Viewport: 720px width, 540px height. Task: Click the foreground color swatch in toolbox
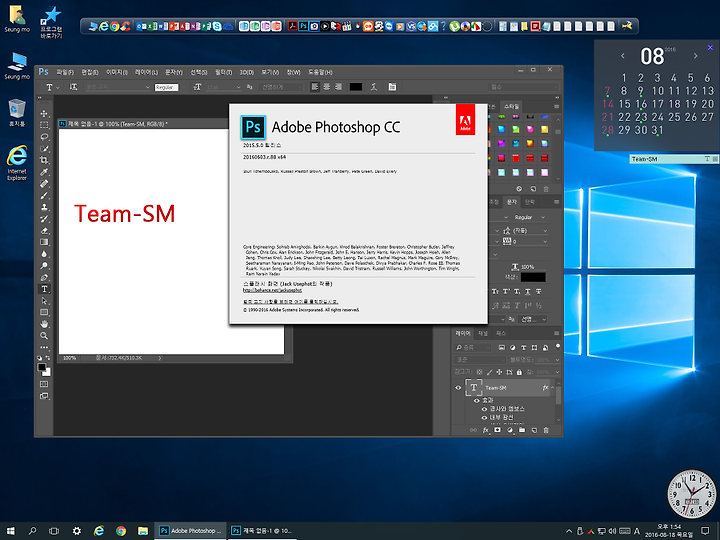pos(42,367)
